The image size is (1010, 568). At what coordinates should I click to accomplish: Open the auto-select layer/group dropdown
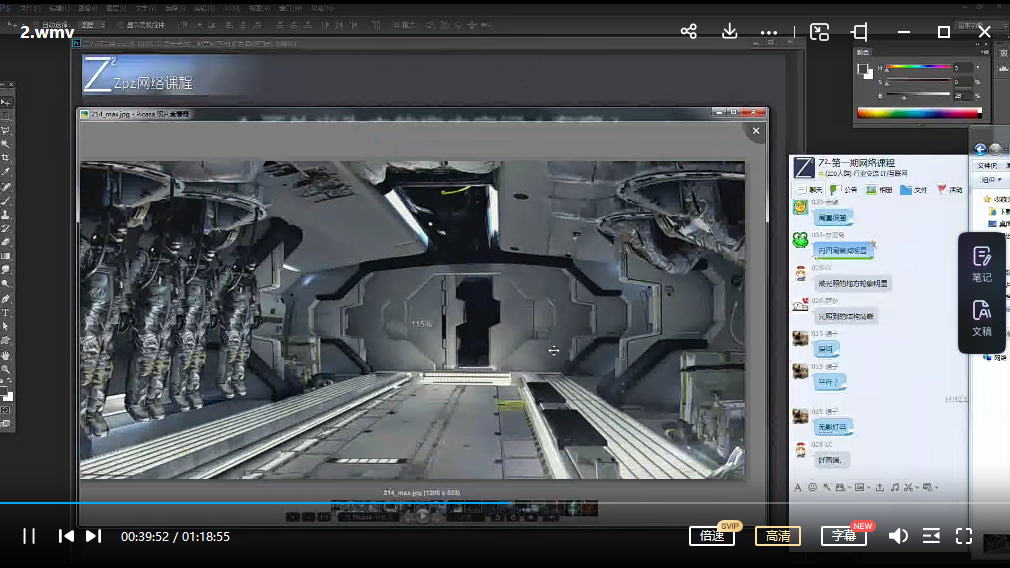93,25
